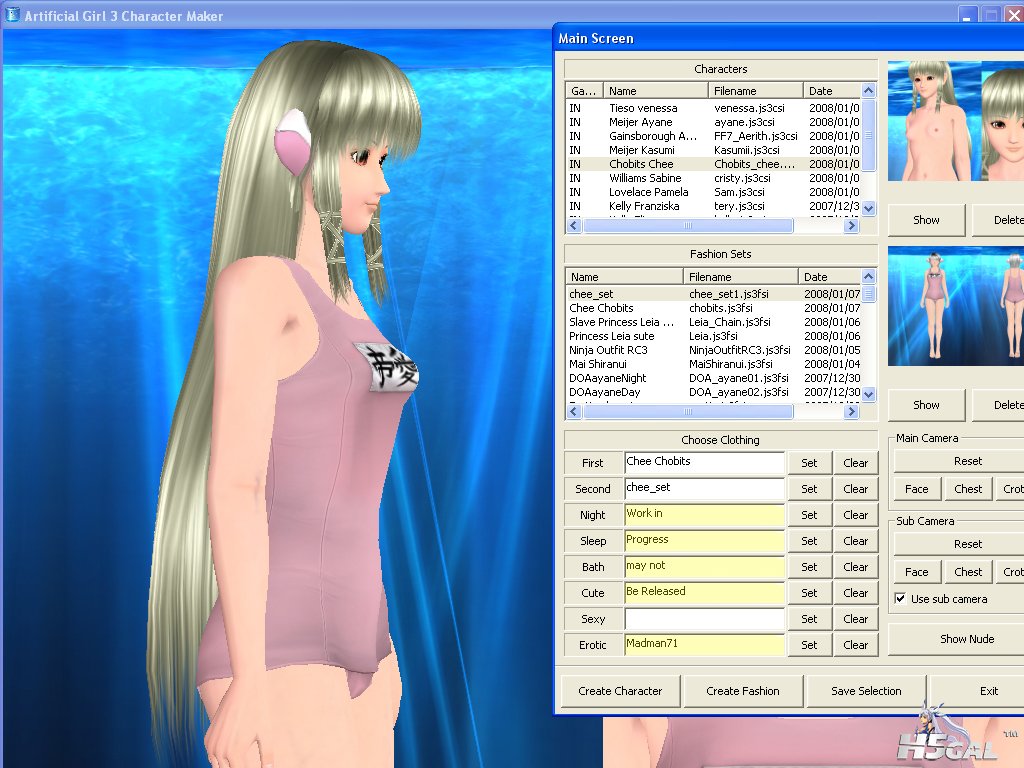Viewport: 1024px width, 768px height.
Task: Clear the First clothing slot
Action: click(856, 463)
